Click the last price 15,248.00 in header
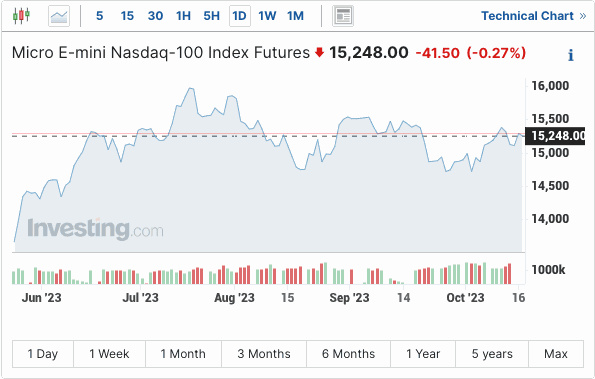This screenshot has height=379, width=595. coord(368,53)
